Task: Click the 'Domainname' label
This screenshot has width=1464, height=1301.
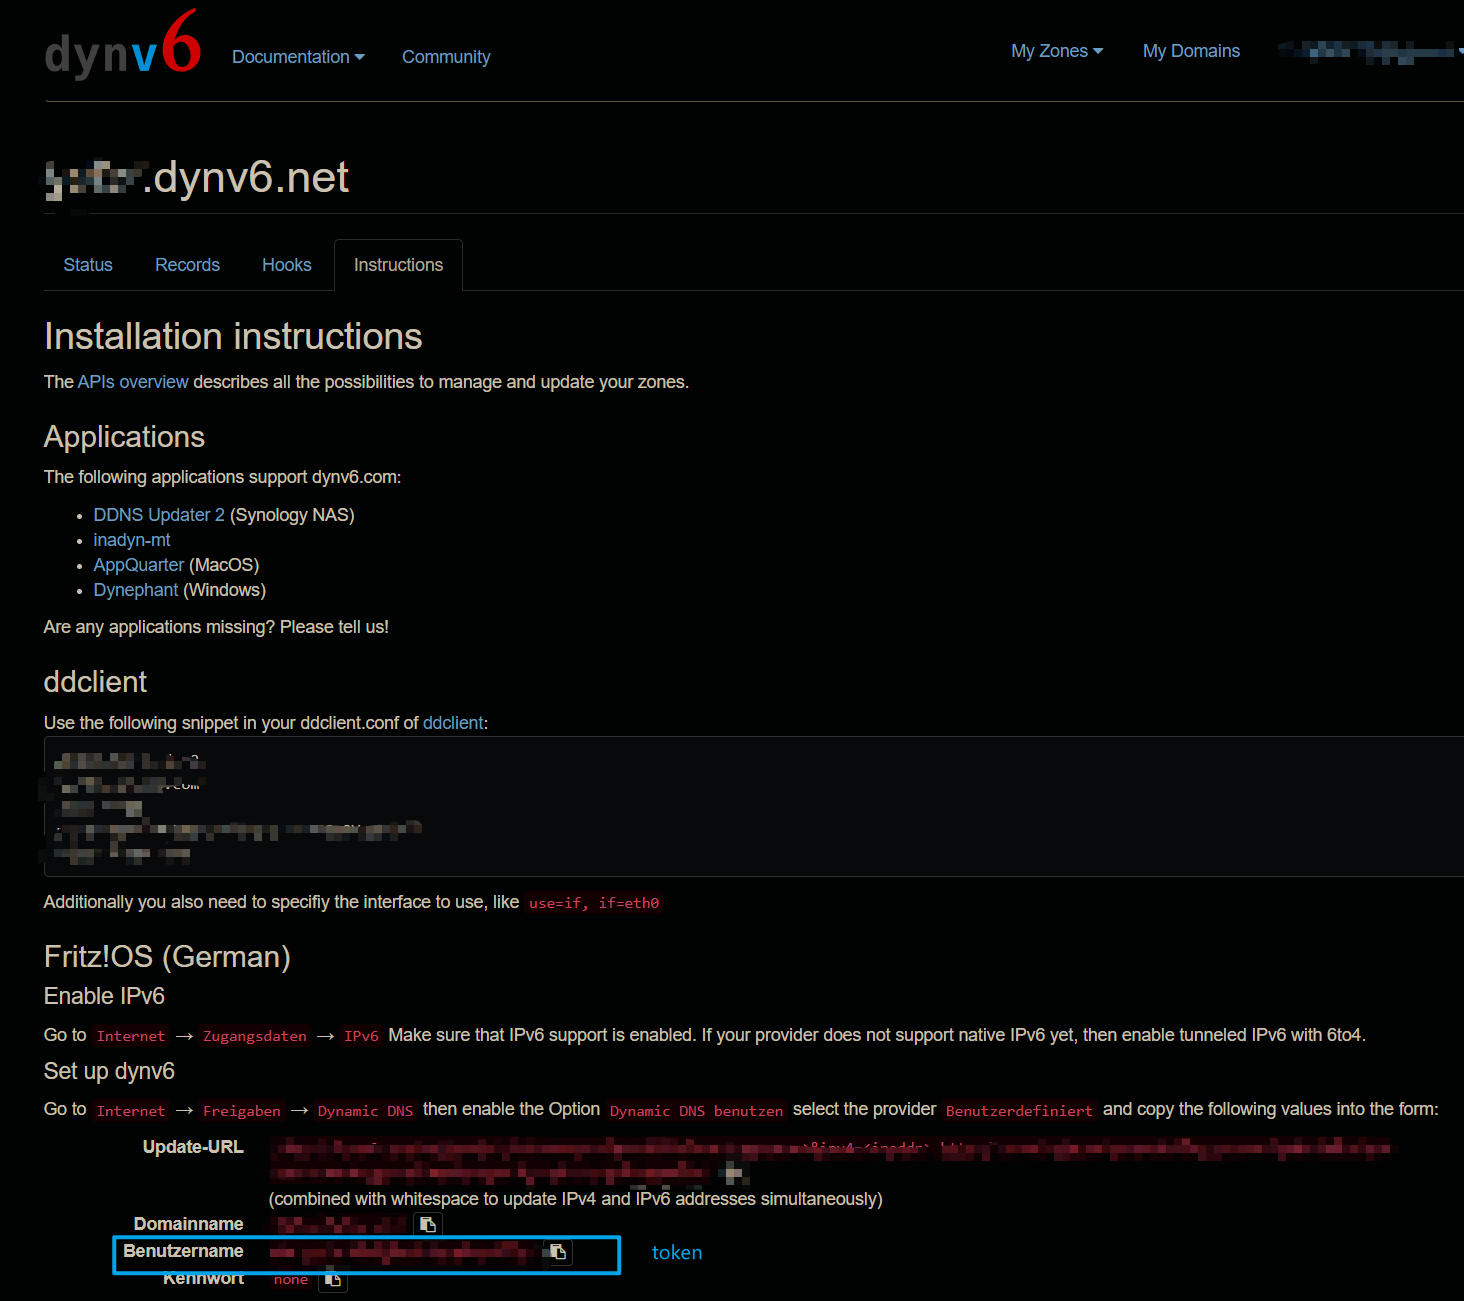Action: click(x=189, y=1224)
